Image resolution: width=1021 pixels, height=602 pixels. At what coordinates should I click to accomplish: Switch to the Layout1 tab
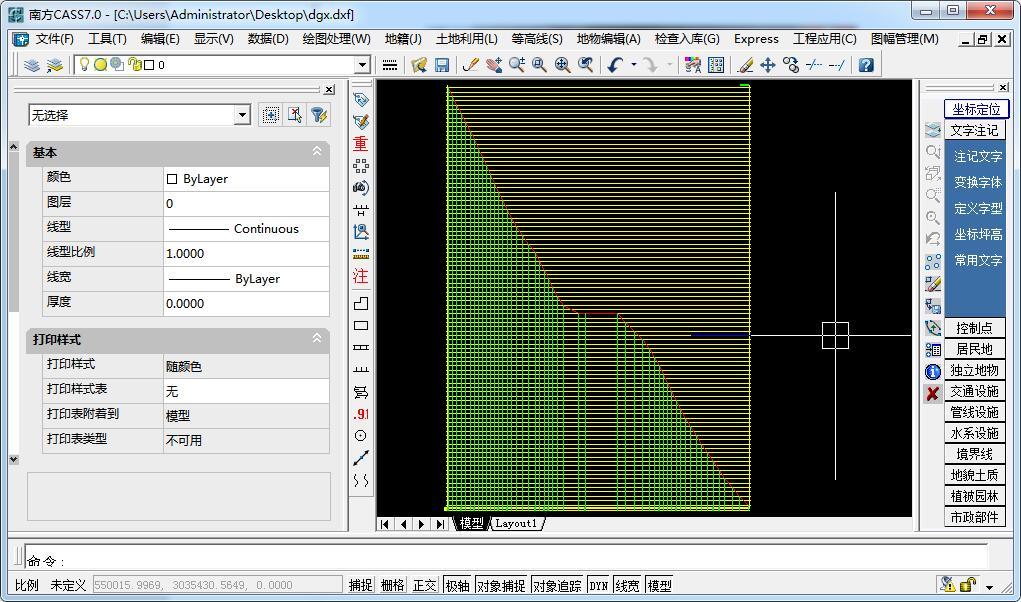517,523
